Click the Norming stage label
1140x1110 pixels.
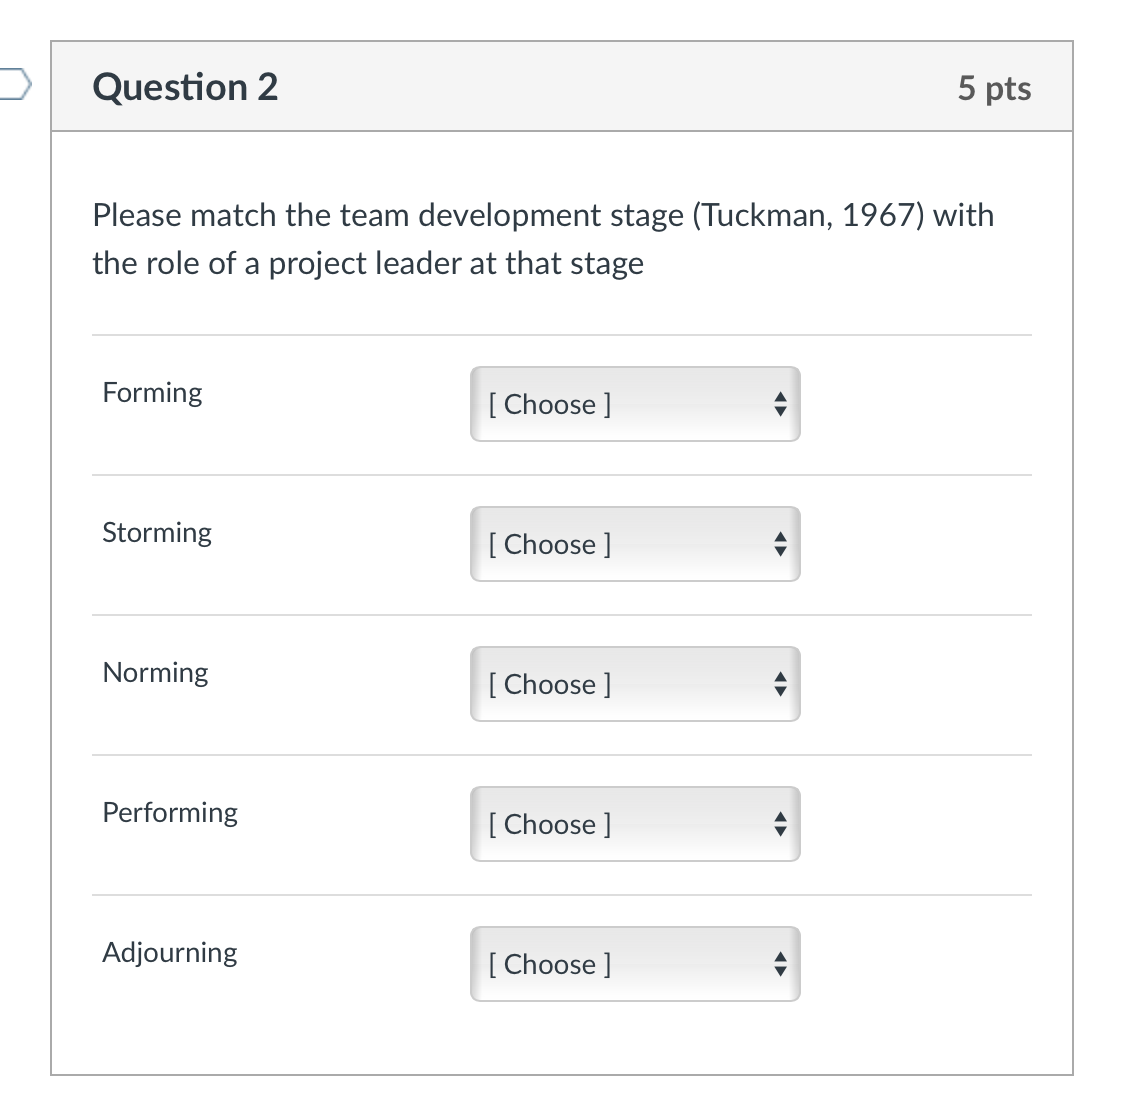[x=155, y=672]
